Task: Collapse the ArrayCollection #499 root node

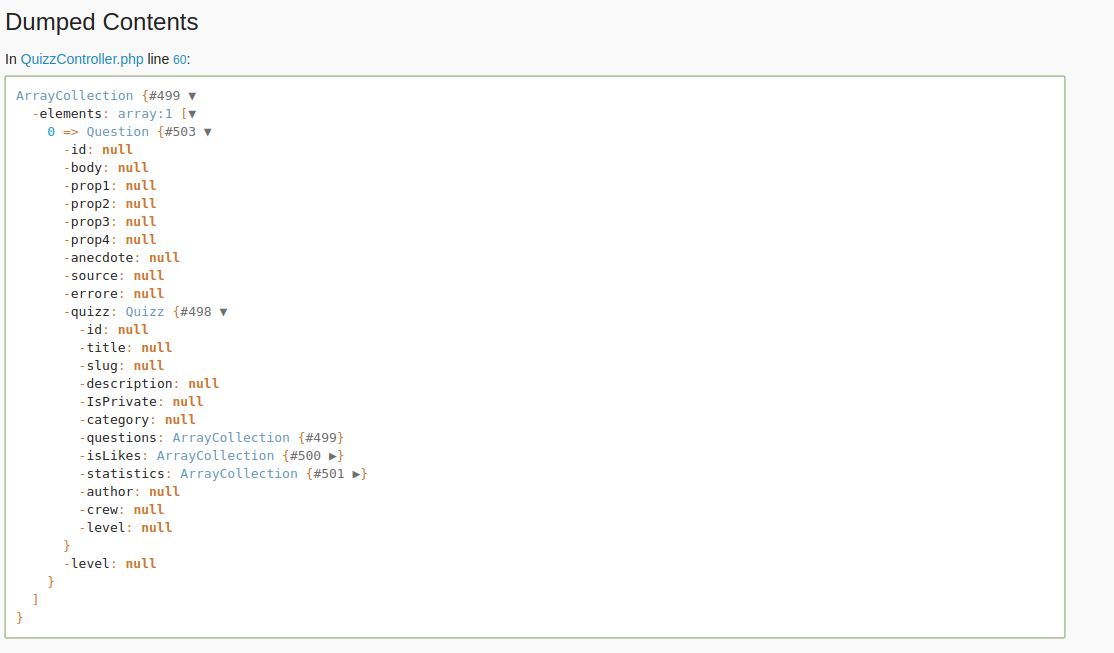Action: (x=192, y=96)
